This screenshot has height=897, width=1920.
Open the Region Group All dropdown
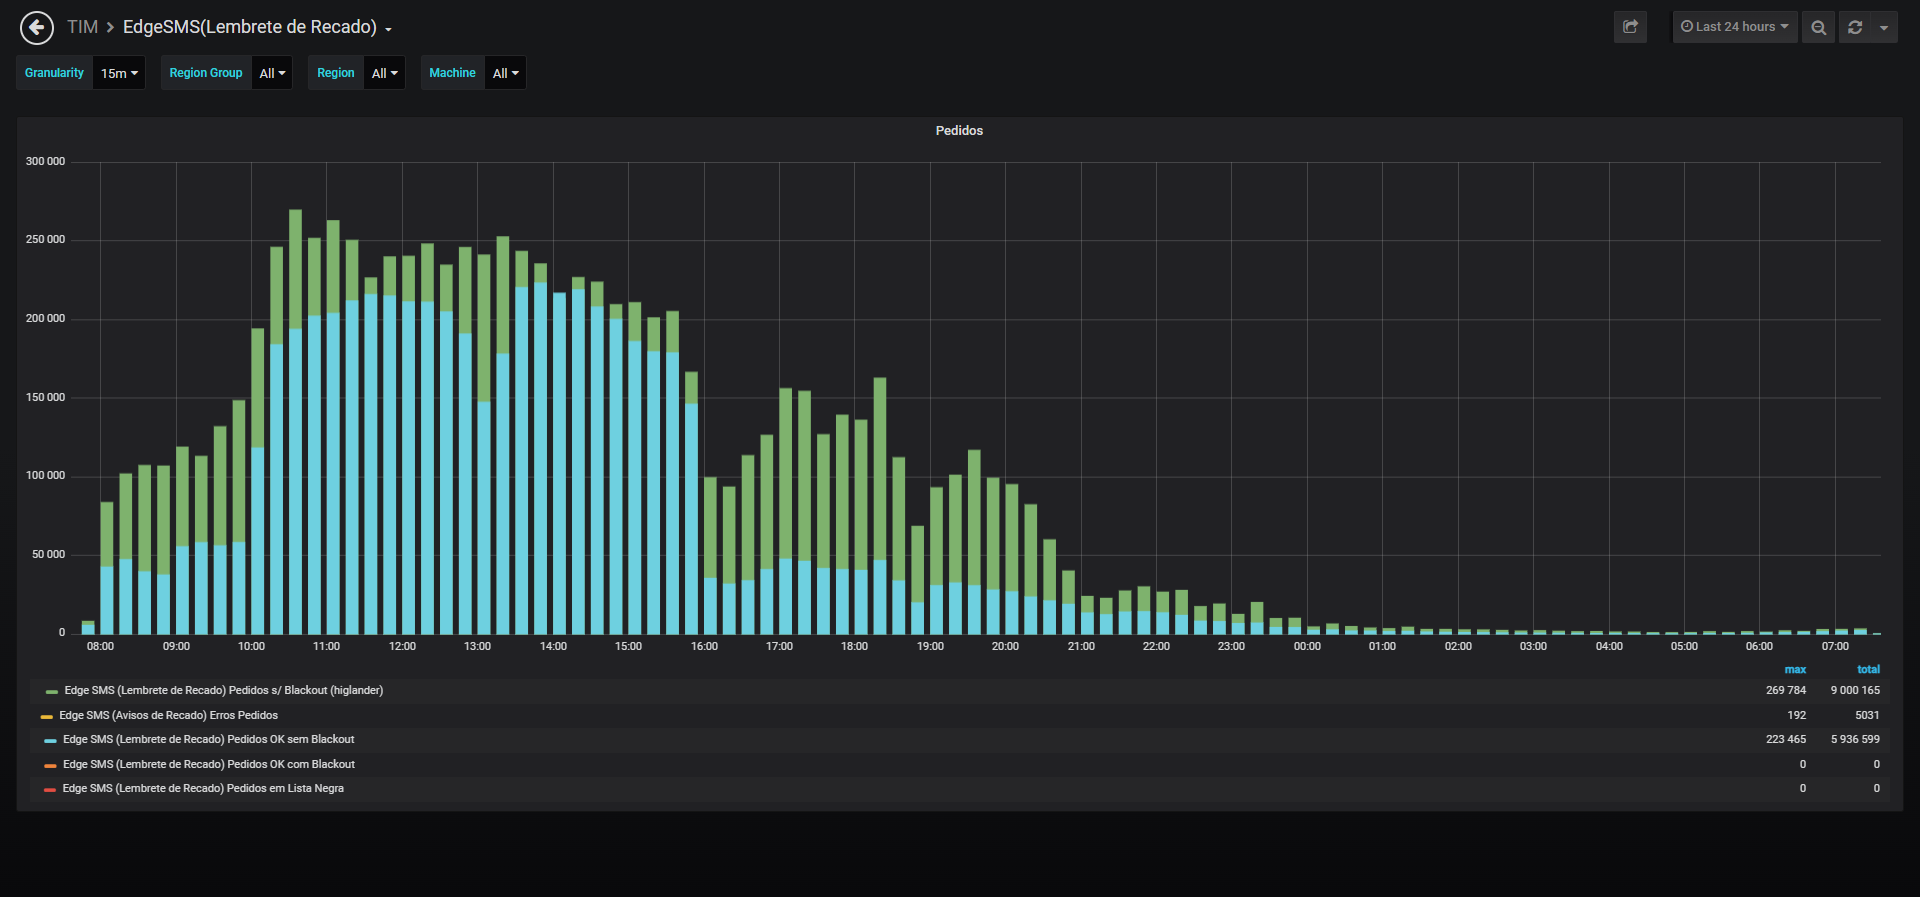(272, 73)
